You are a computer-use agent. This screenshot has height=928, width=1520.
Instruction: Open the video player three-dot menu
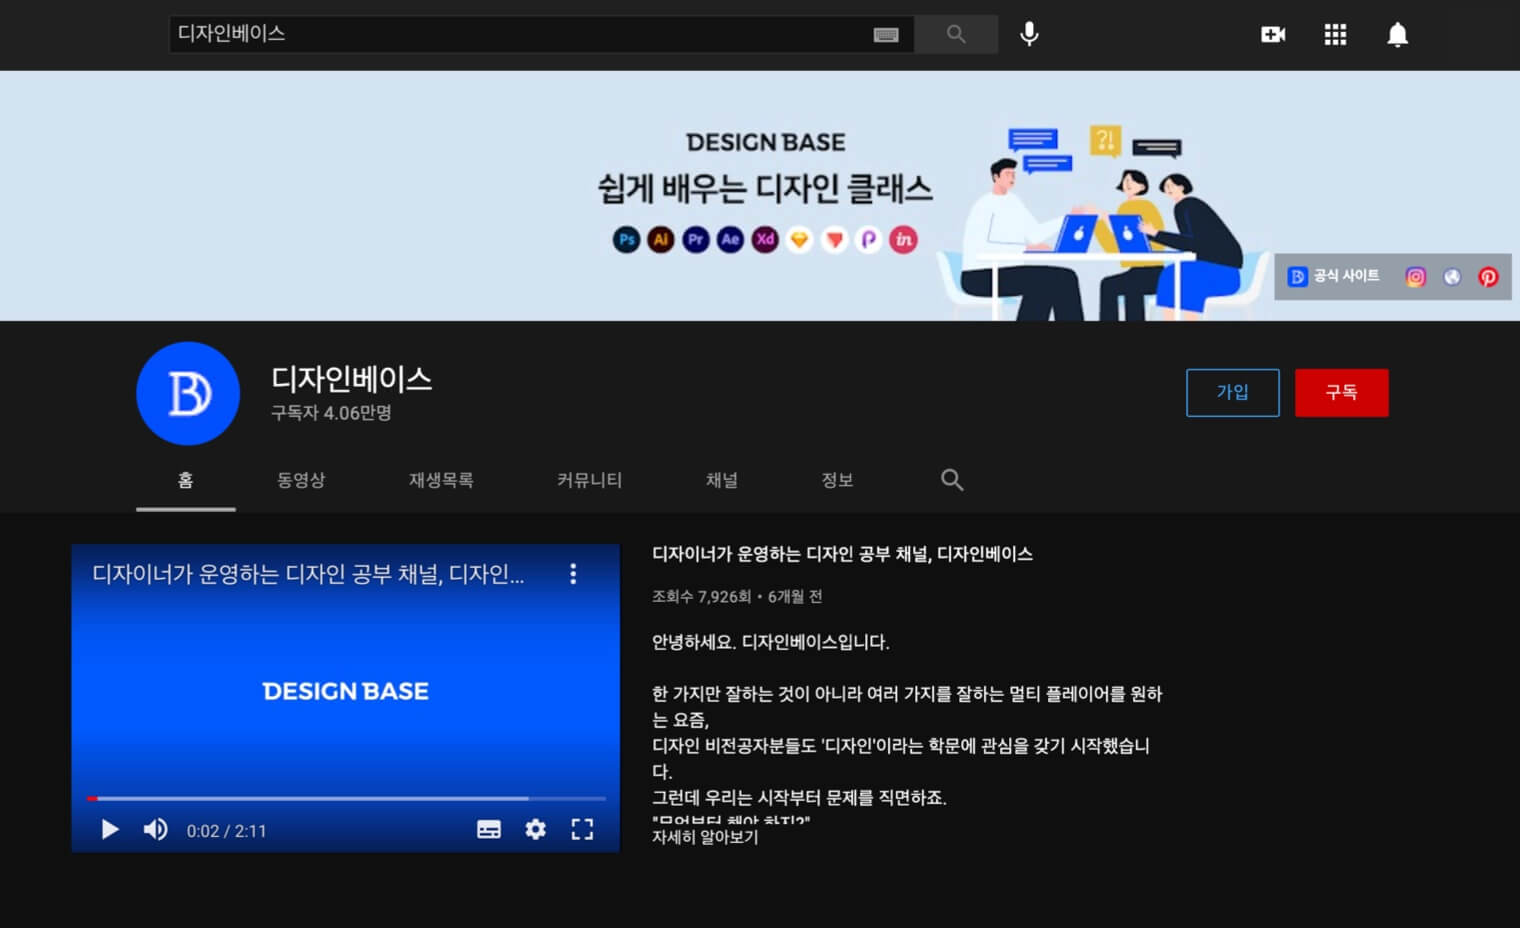coord(573,574)
